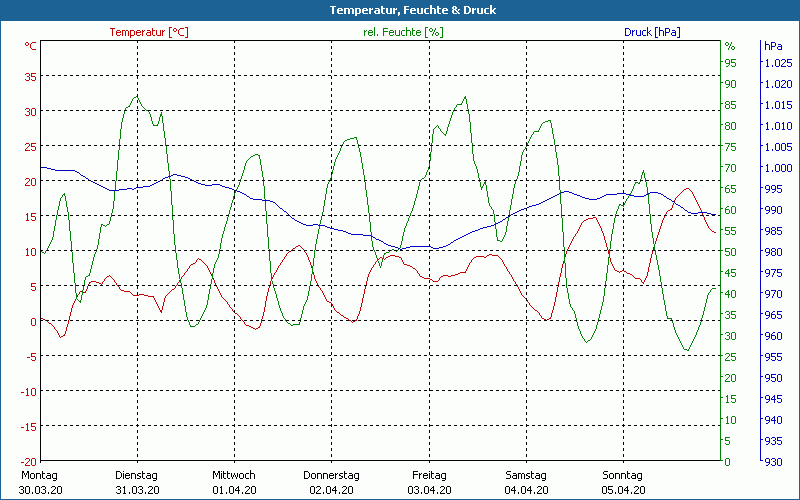
Task: Click the '975' pressure axis value
Action: pyautogui.click(x=773, y=273)
